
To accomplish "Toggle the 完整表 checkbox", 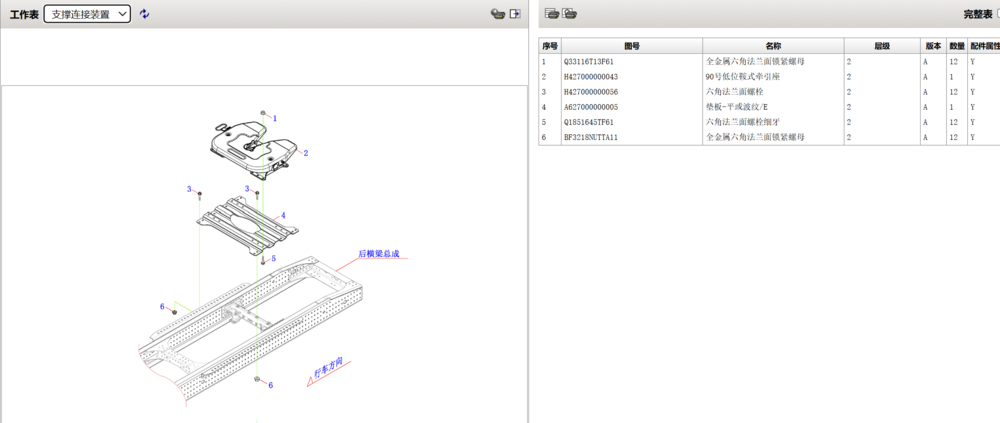I will pyautogui.click(x=997, y=14).
